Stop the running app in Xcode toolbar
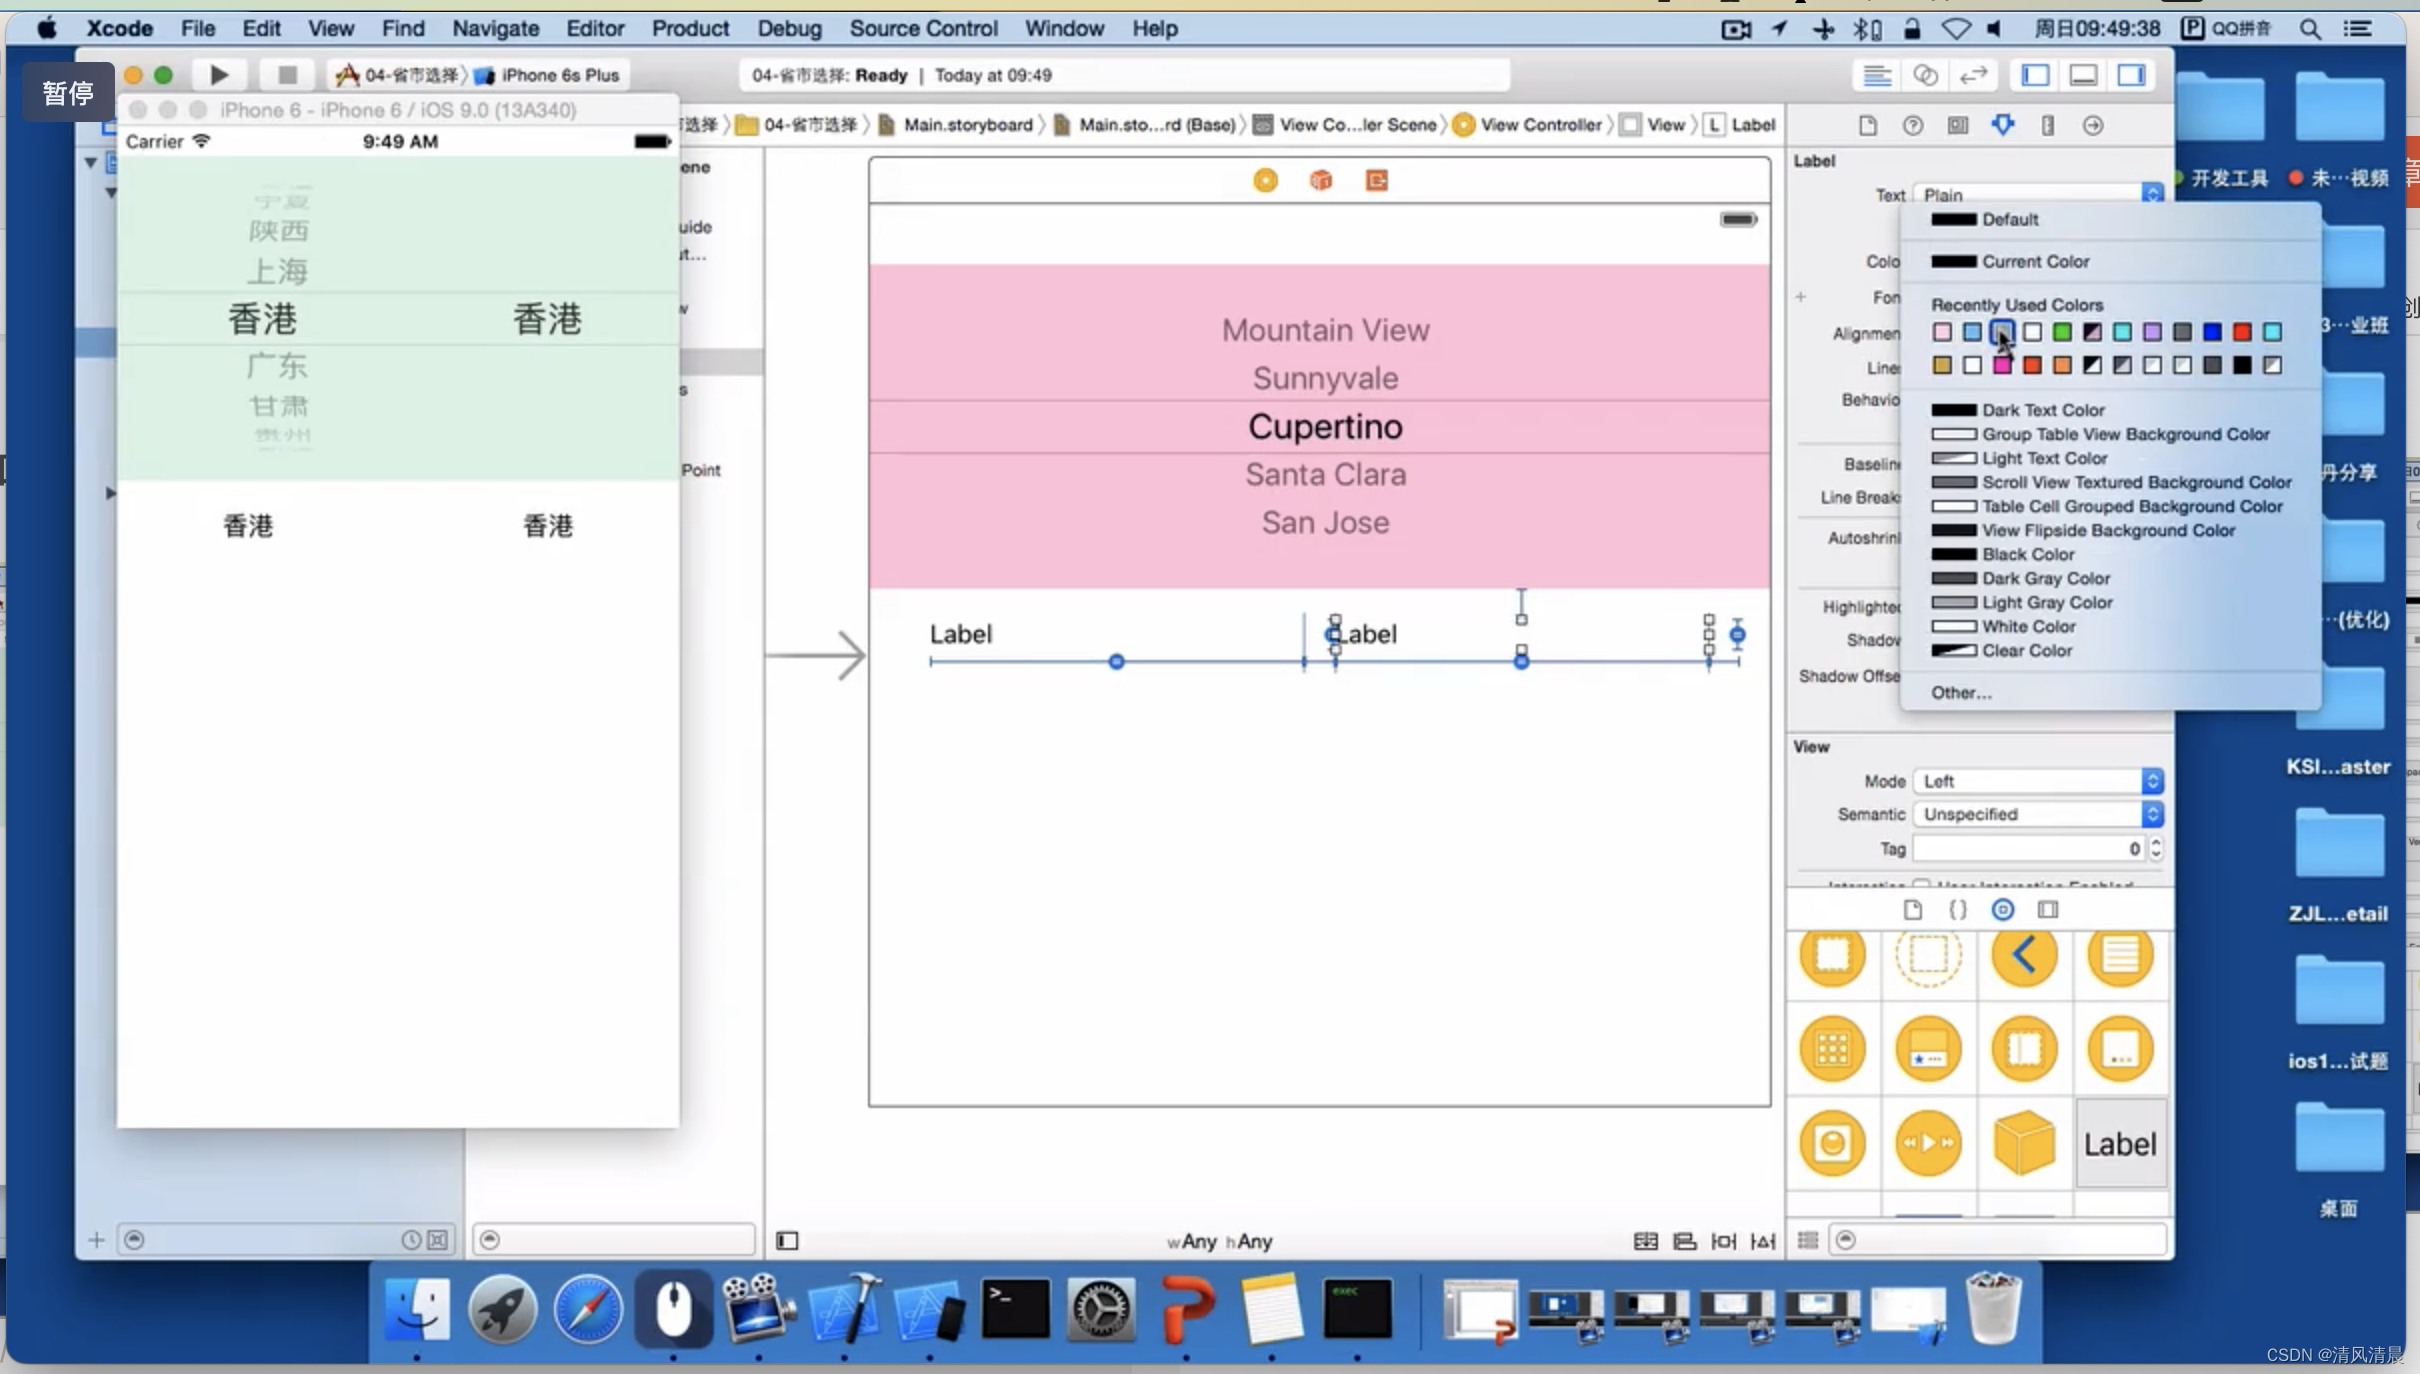 [x=287, y=75]
